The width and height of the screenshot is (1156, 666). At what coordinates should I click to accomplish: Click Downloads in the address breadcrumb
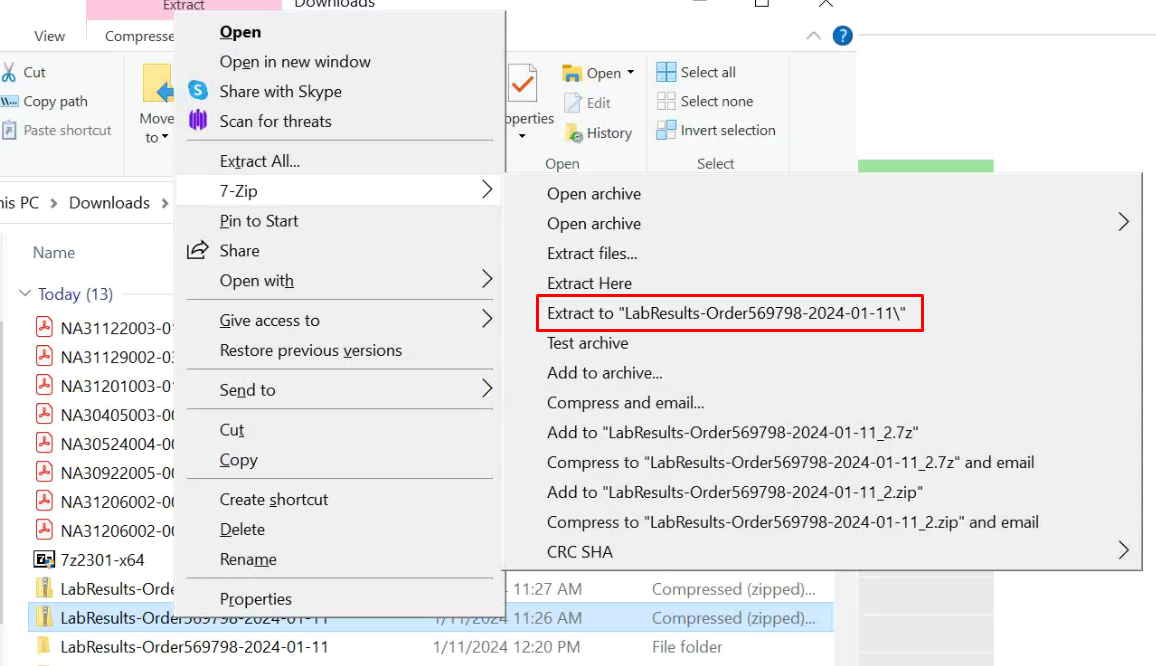click(x=109, y=203)
